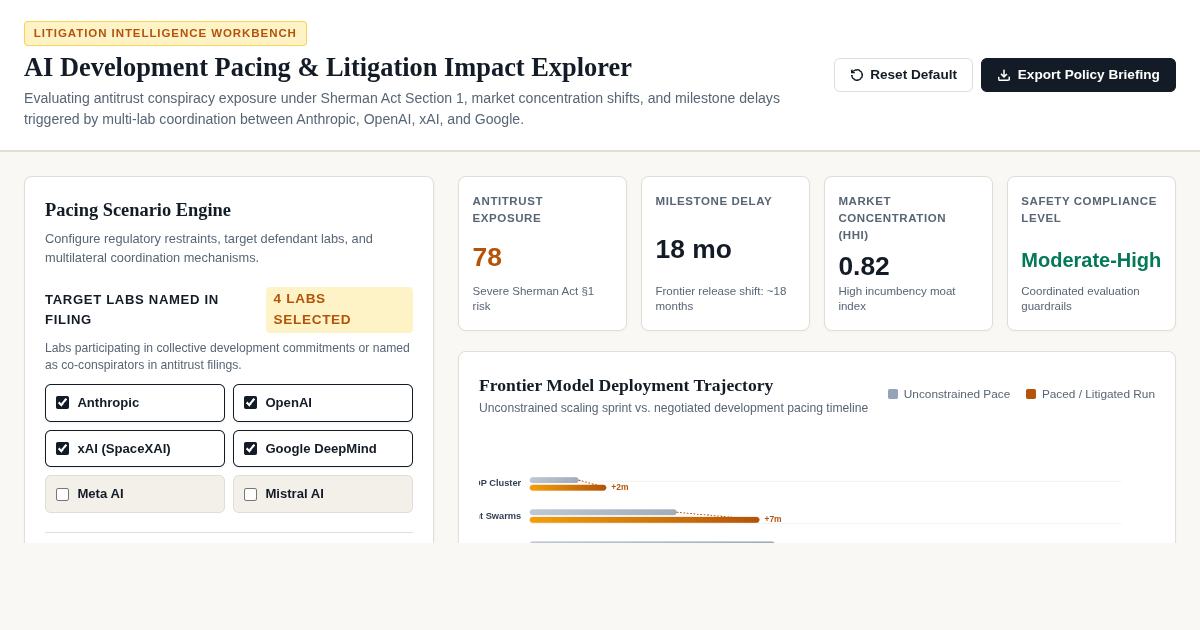The height and width of the screenshot is (630, 1200).
Task: Click the "0.82" HHI value
Action: coord(864,266)
